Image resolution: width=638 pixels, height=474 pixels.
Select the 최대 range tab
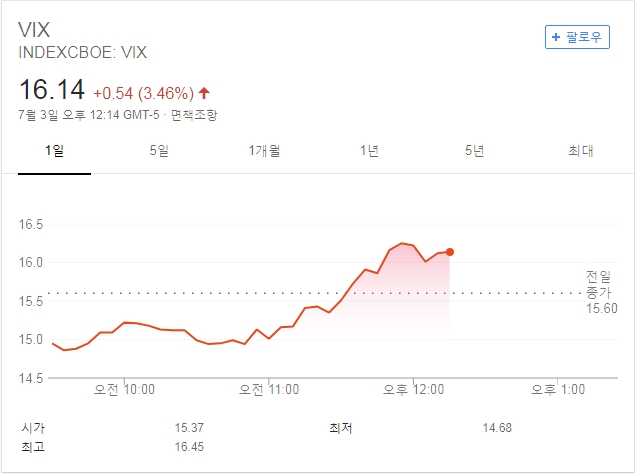tap(580, 151)
